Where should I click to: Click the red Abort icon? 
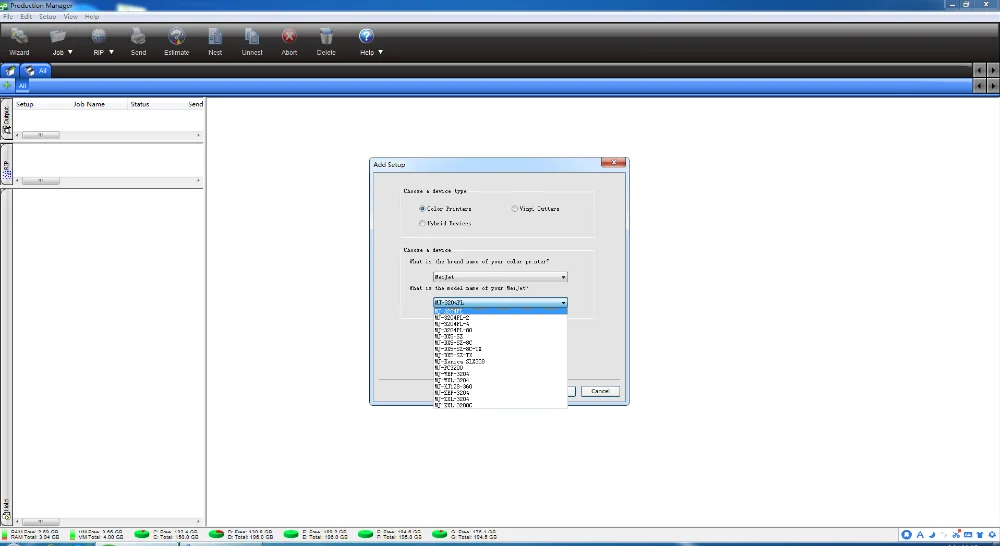point(289,36)
